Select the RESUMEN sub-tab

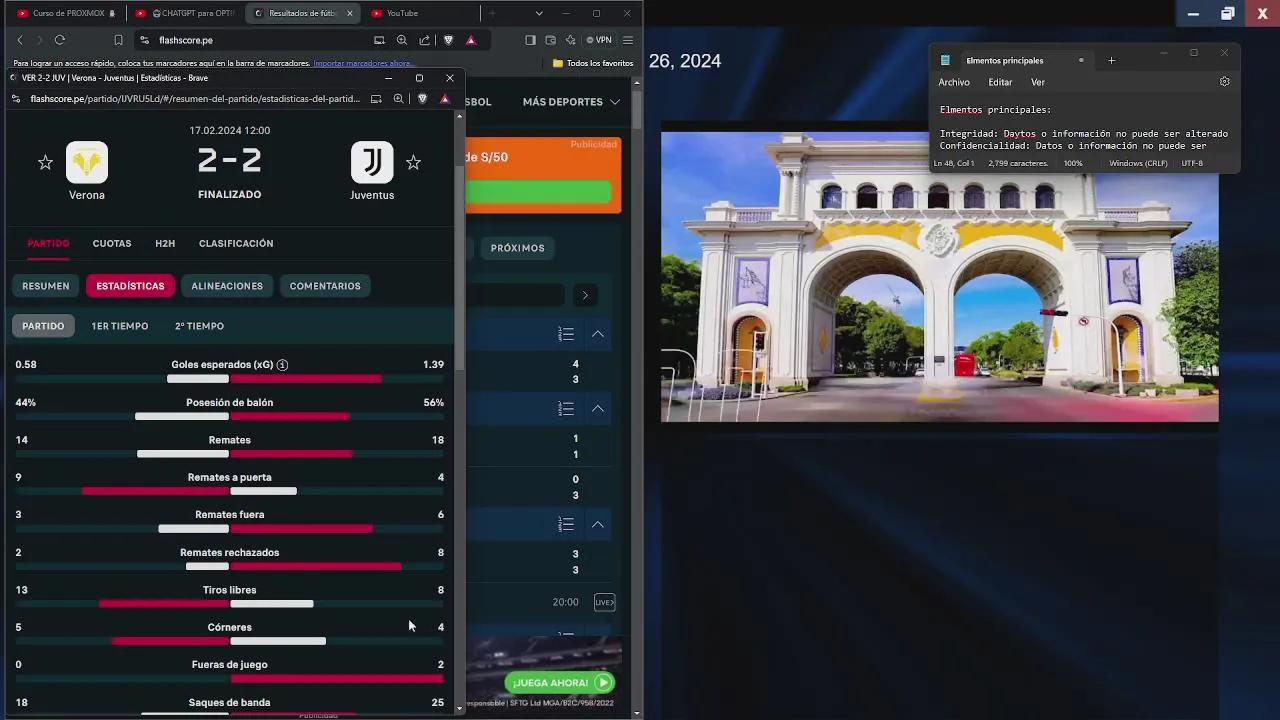(46, 286)
